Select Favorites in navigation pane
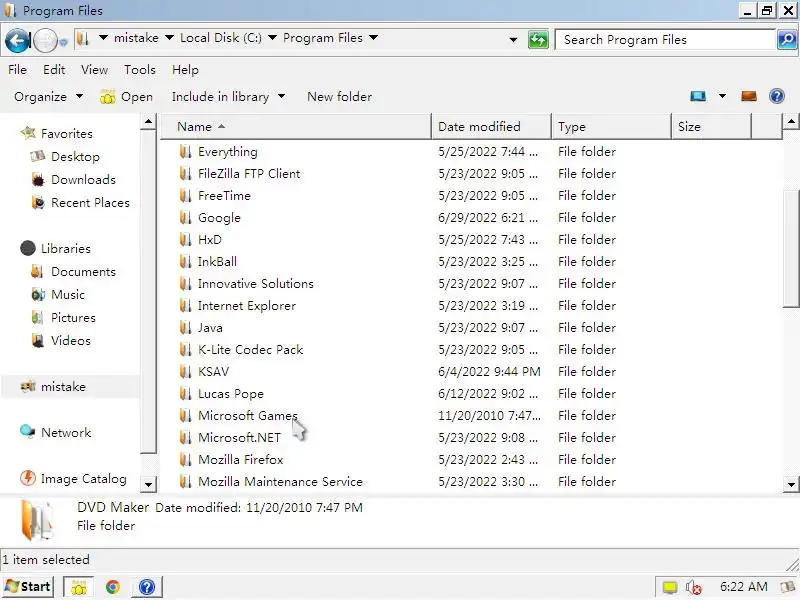 [x=66, y=134]
